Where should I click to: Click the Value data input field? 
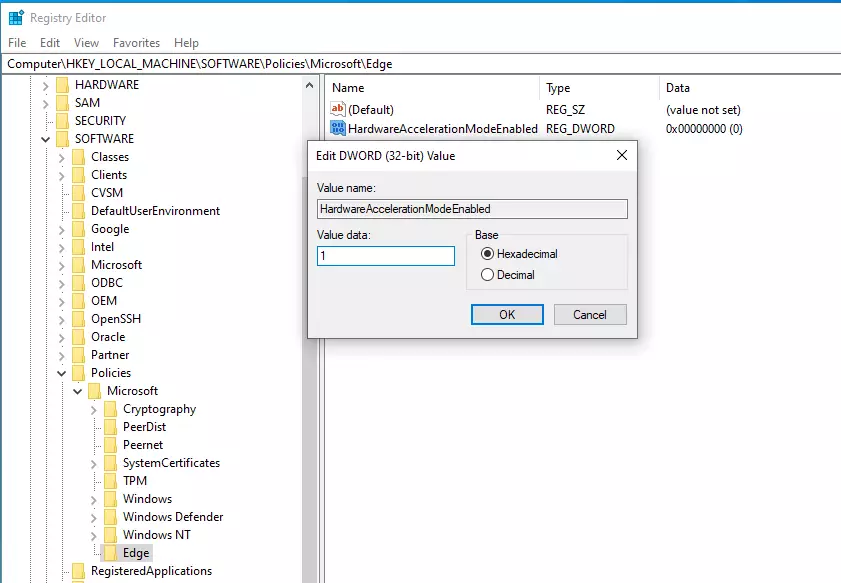[x=386, y=256]
